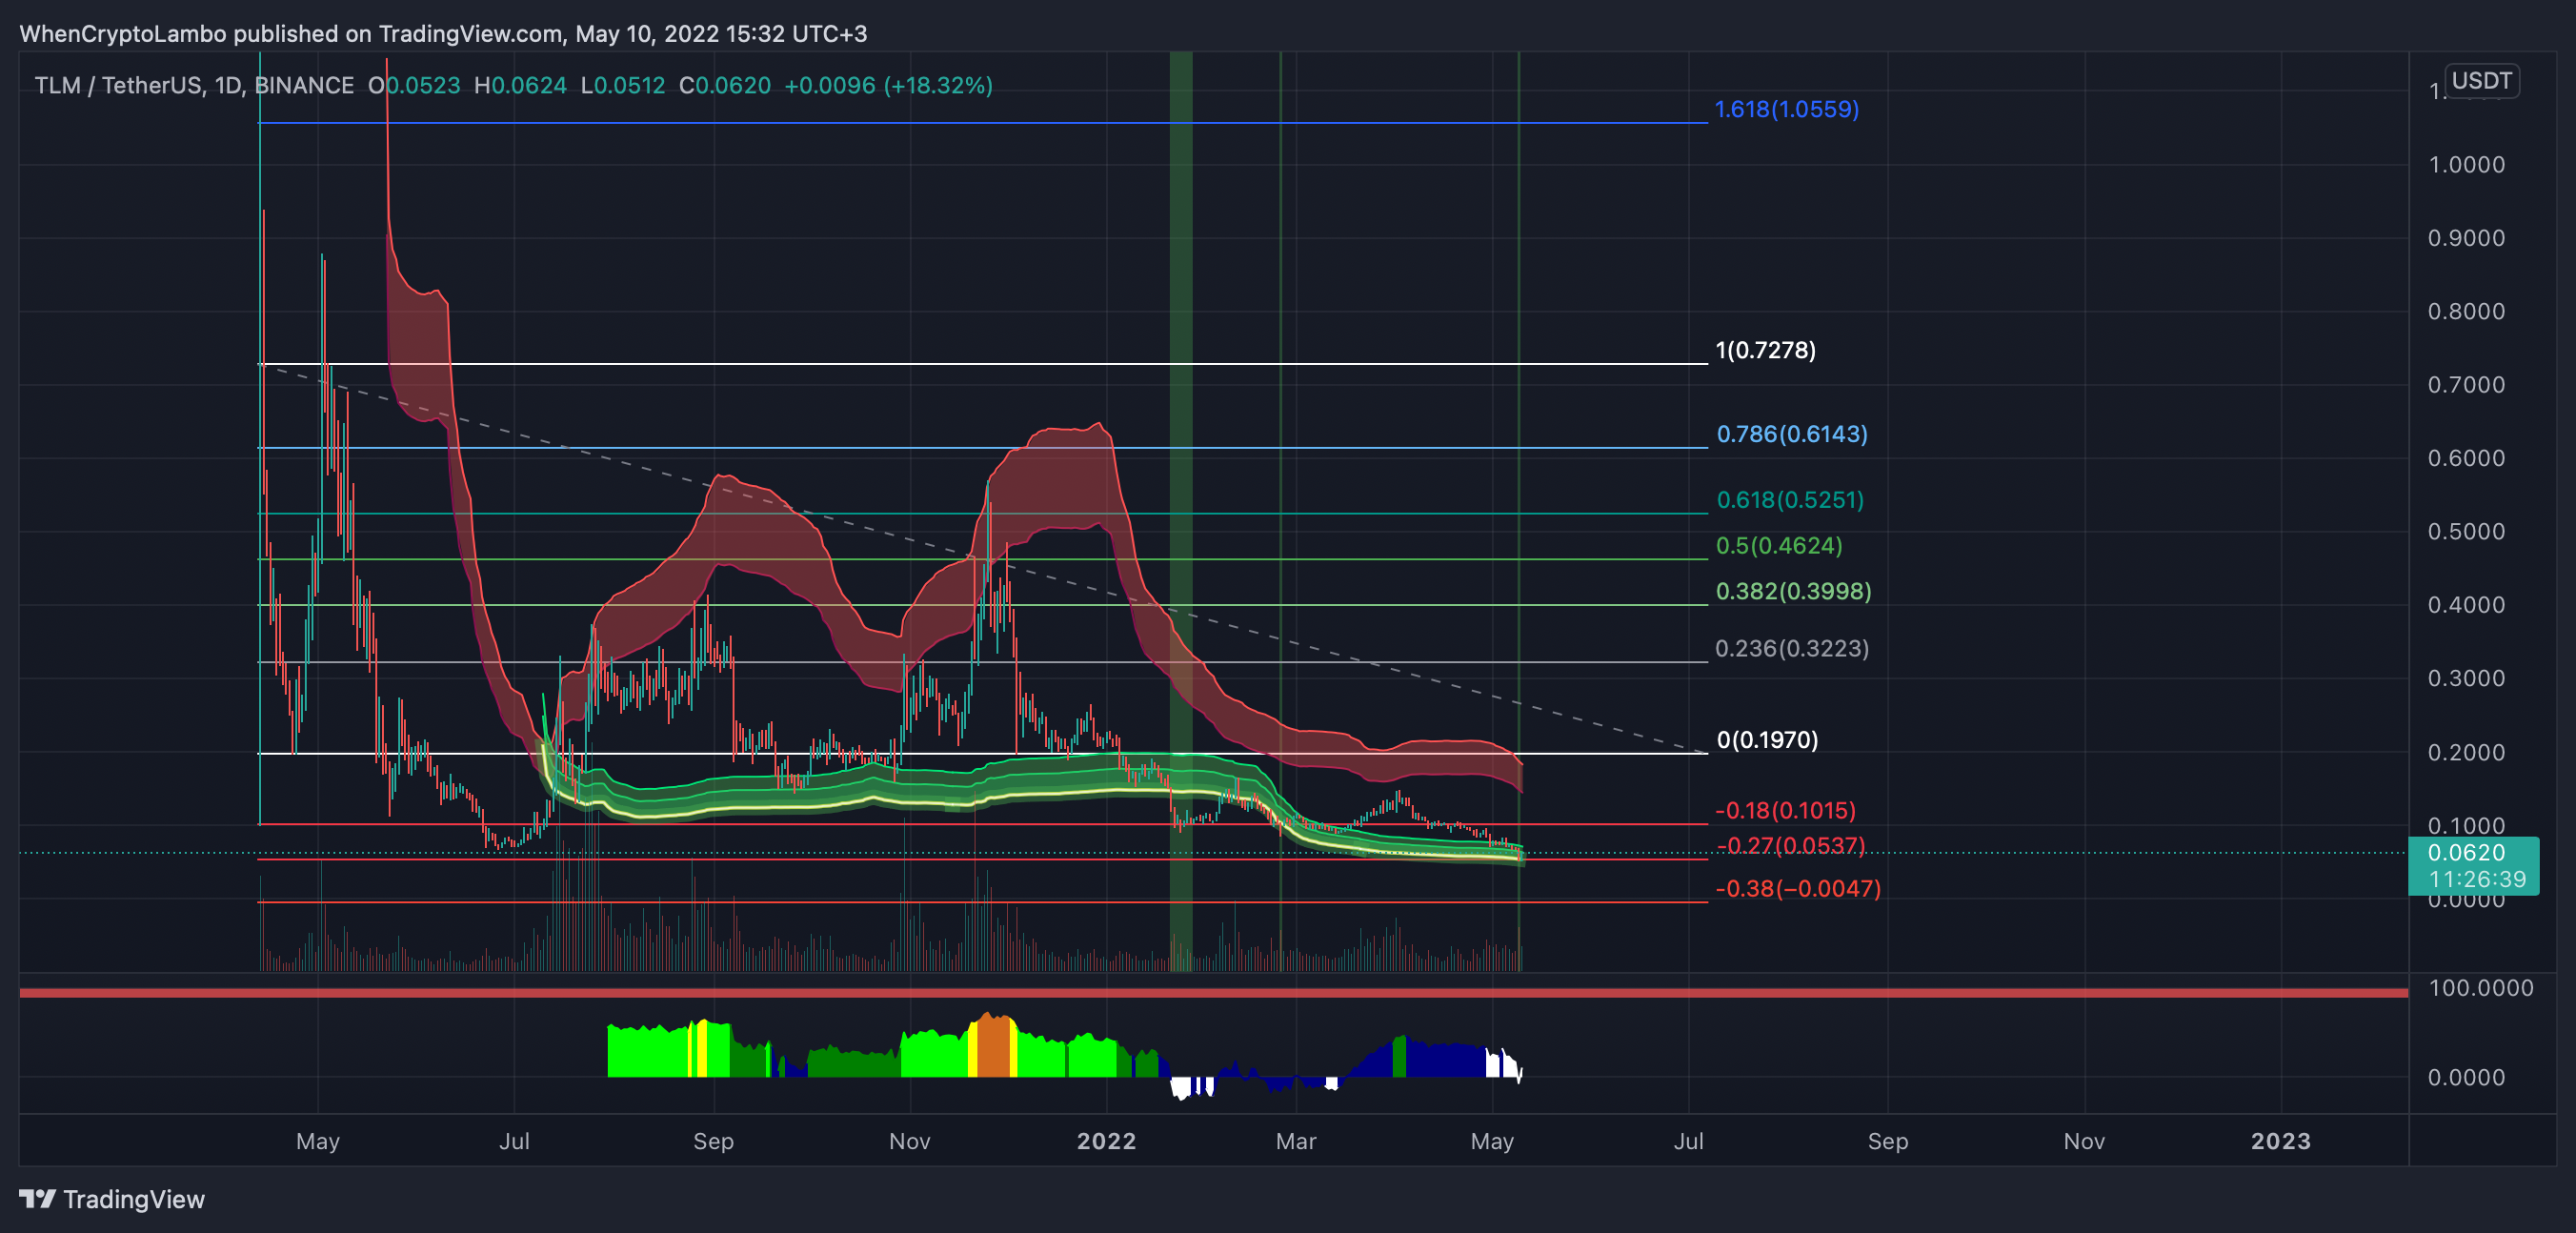Select the 0.786(0.6143) Fibonacci label

click(x=1791, y=434)
